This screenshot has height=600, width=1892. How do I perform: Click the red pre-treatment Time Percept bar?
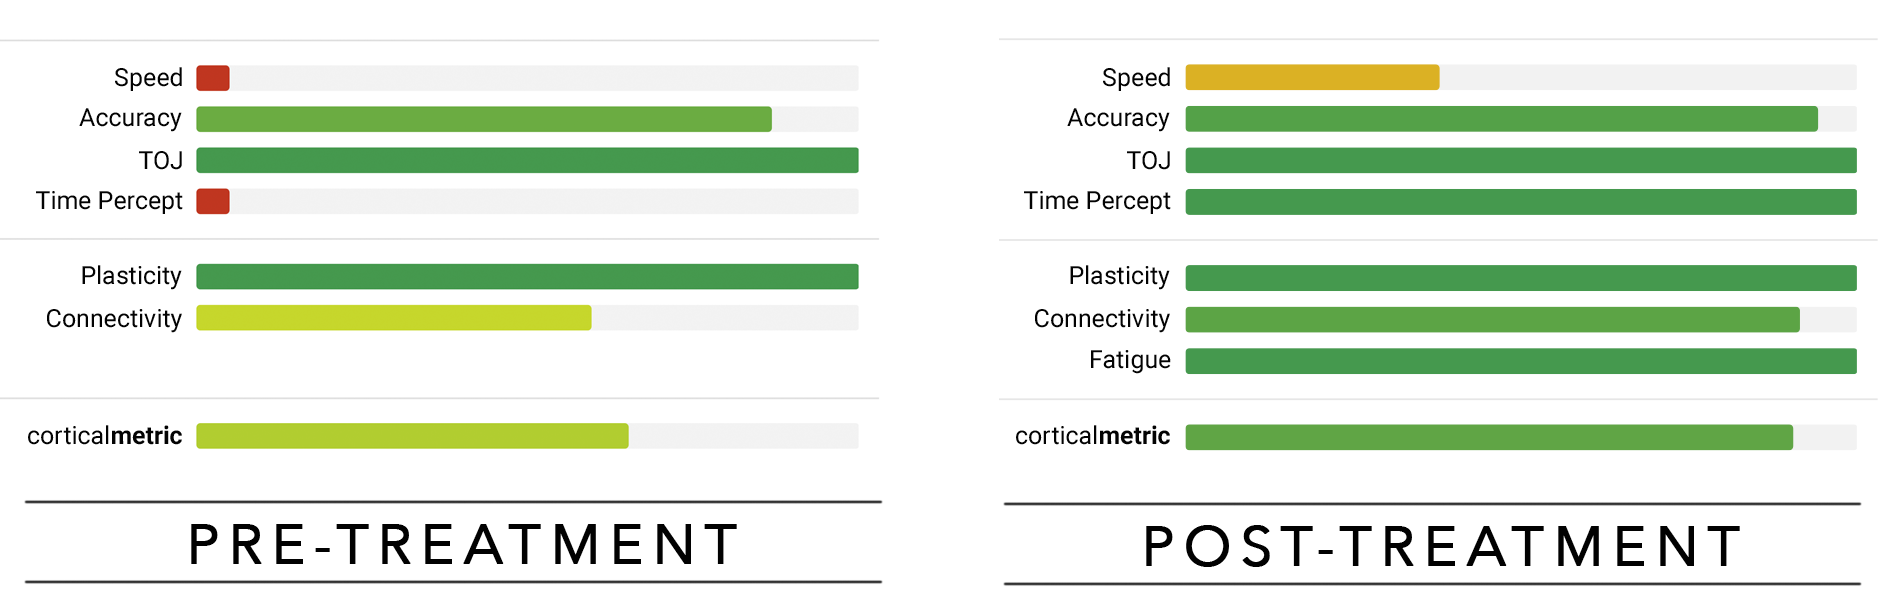coord(213,201)
